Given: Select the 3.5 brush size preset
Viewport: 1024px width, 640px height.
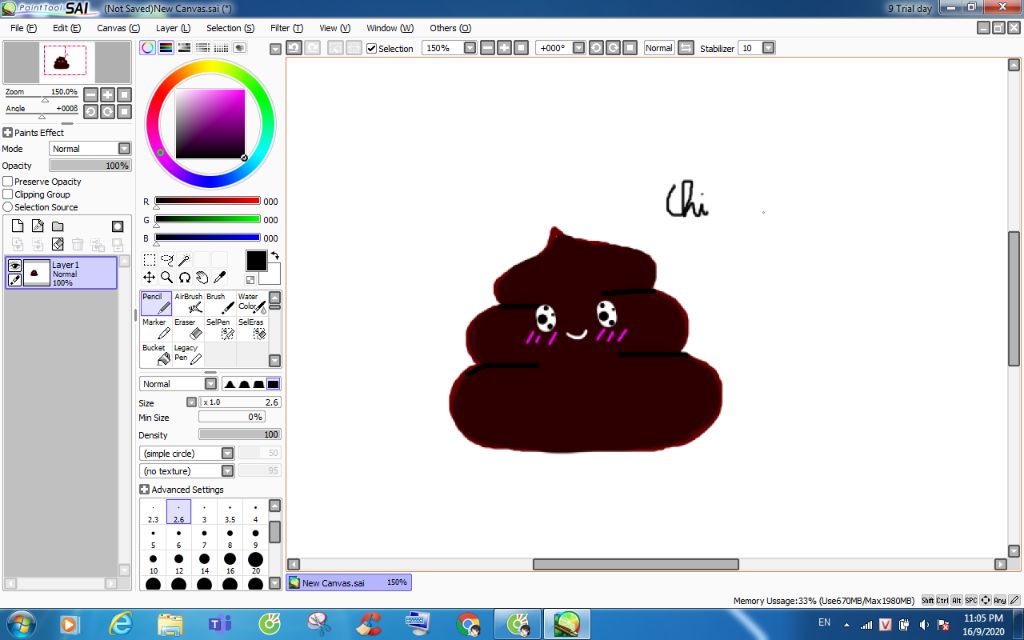Looking at the screenshot, I should [230, 514].
